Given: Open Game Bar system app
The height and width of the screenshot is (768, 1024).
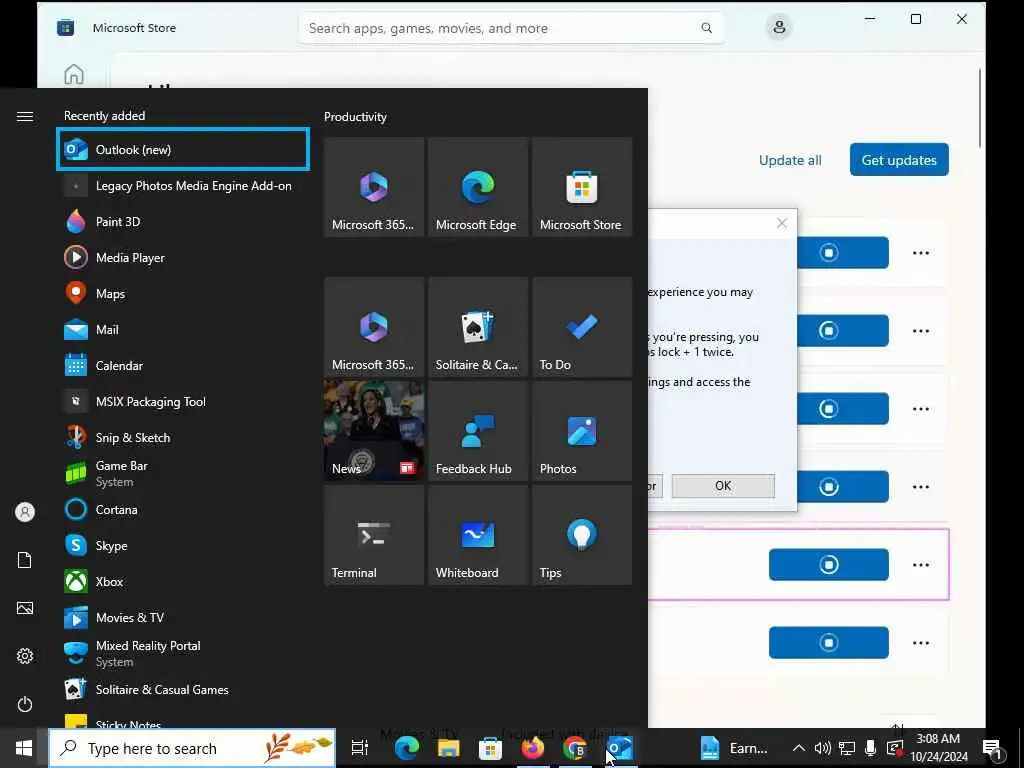Looking at the screenshot, I should point(183,473).
